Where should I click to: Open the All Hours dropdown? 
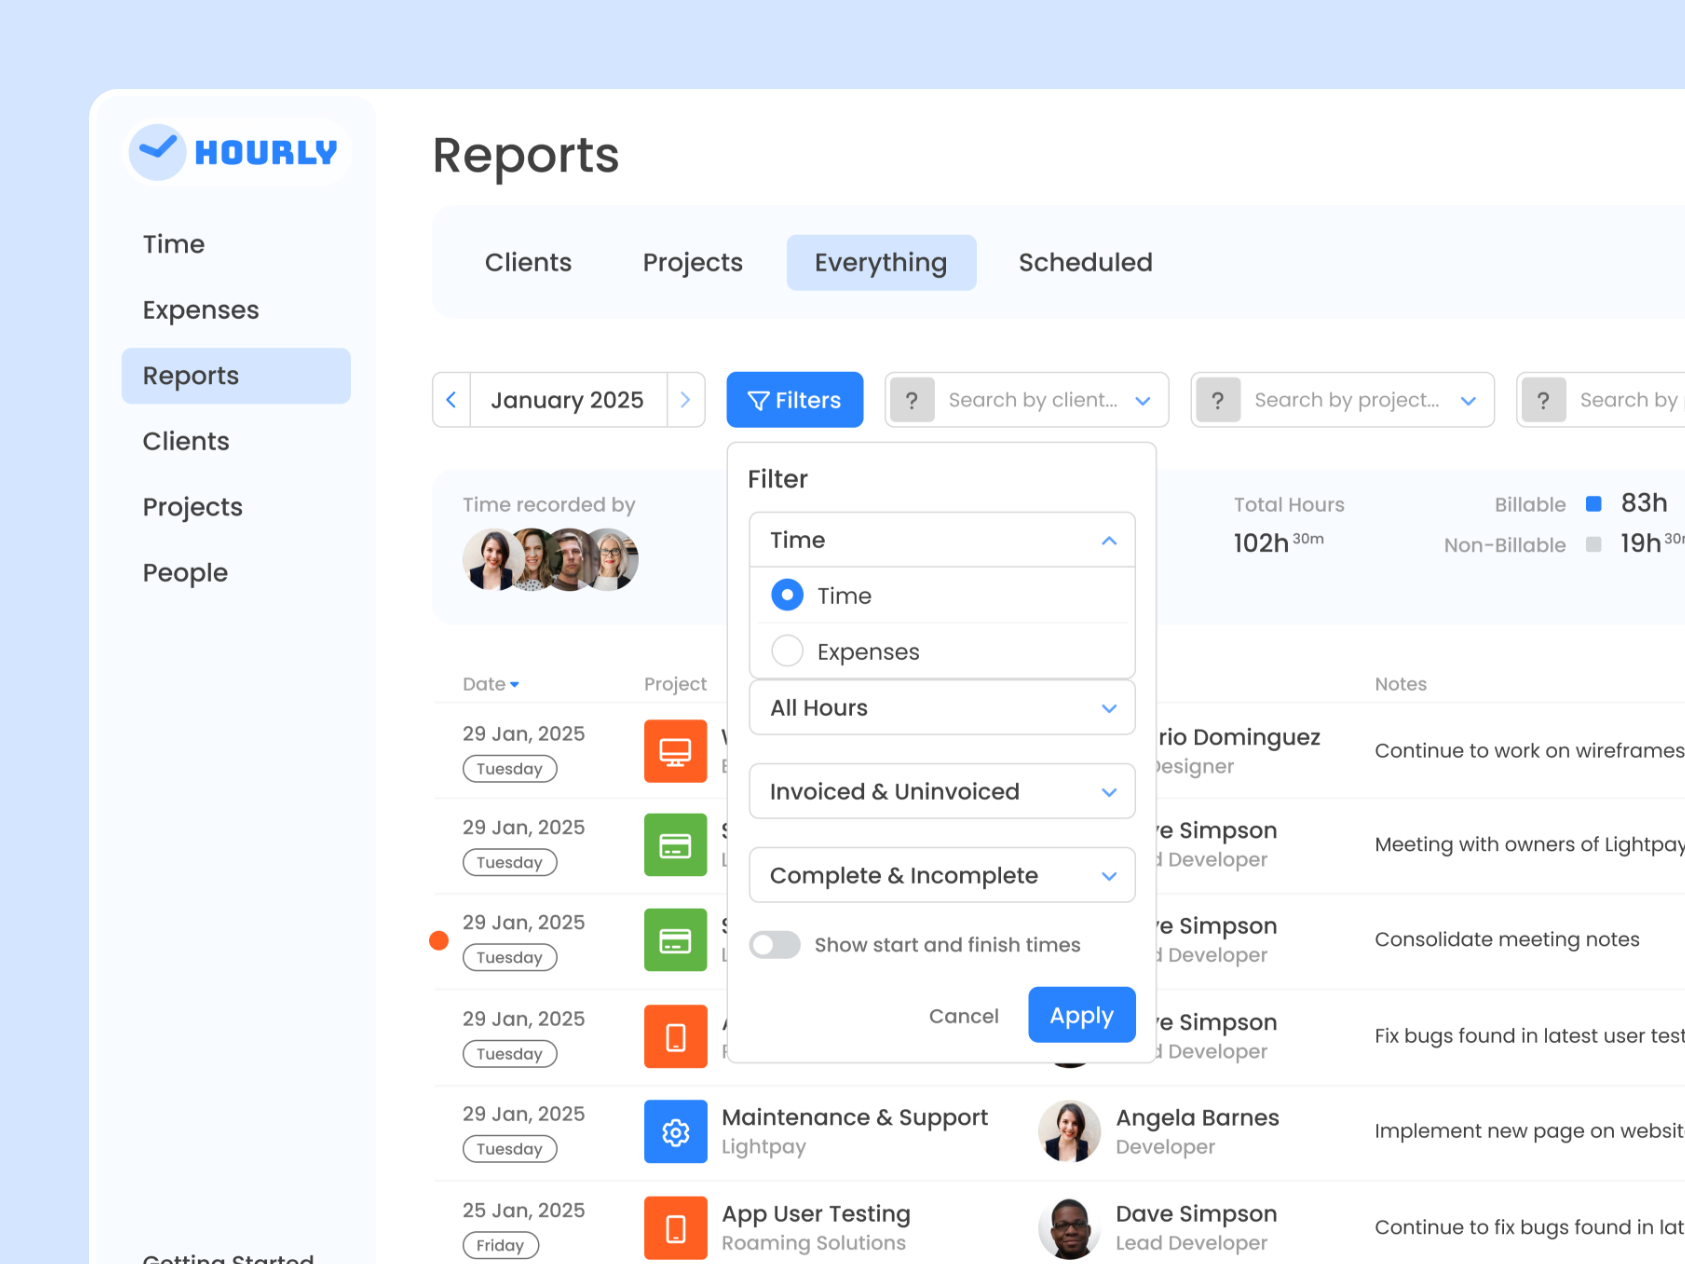[941, 707]
